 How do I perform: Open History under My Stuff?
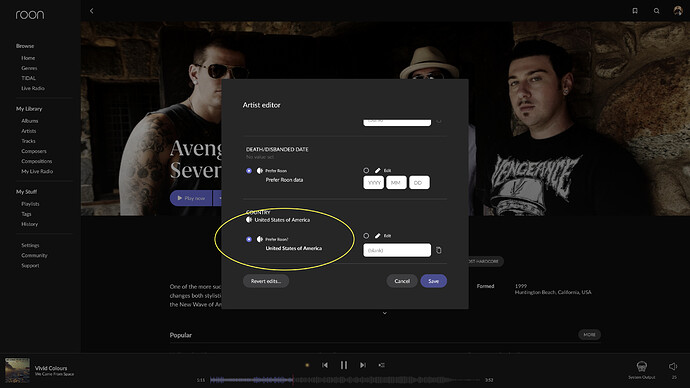pos(29,224)
